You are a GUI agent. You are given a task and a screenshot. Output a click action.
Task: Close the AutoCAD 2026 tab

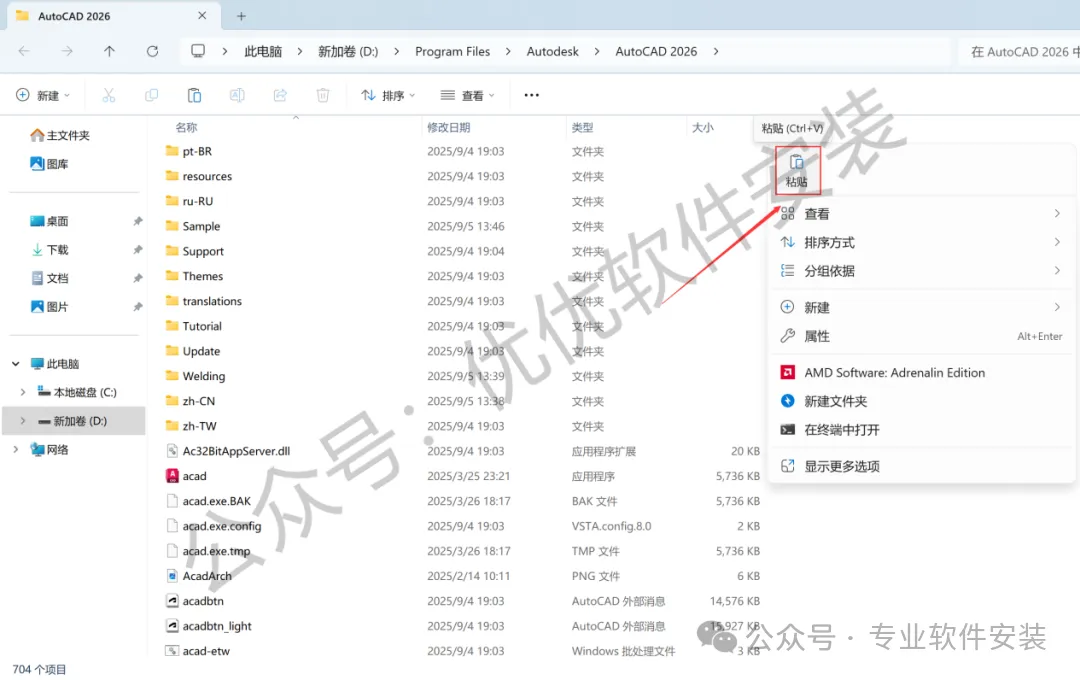coord(202,15)
